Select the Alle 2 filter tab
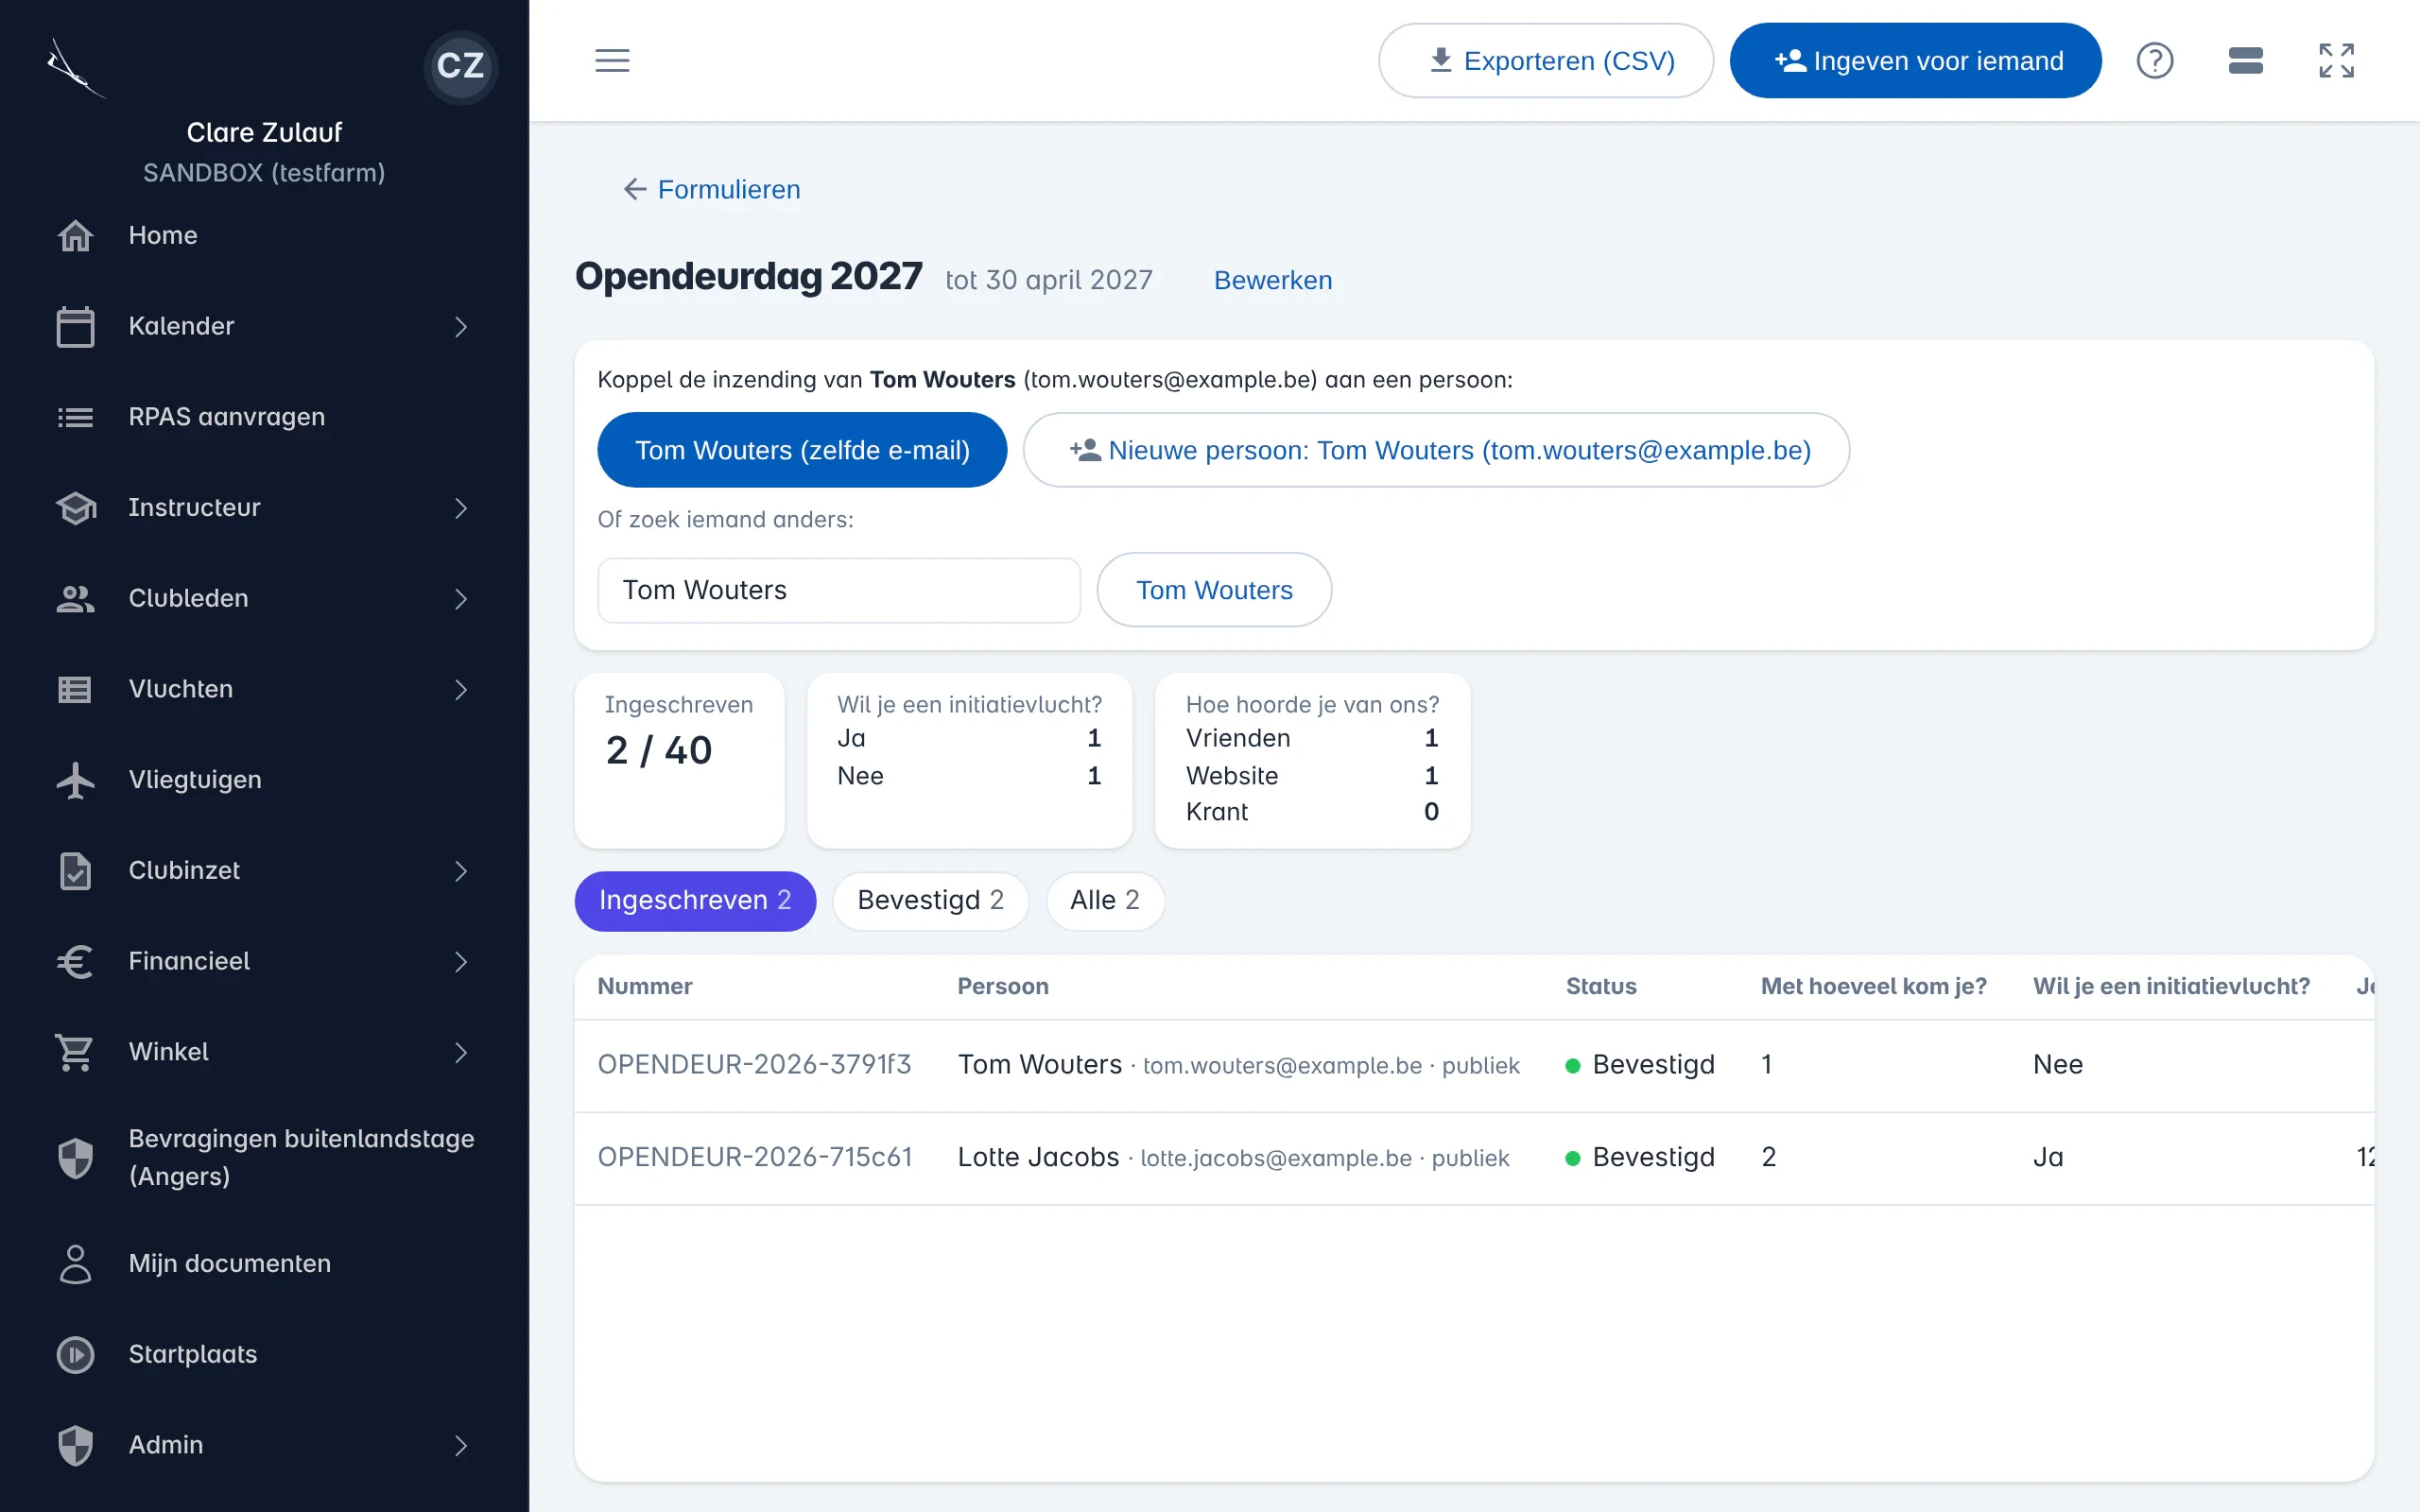The image size is (2420, 1512). coord(1104,901)
